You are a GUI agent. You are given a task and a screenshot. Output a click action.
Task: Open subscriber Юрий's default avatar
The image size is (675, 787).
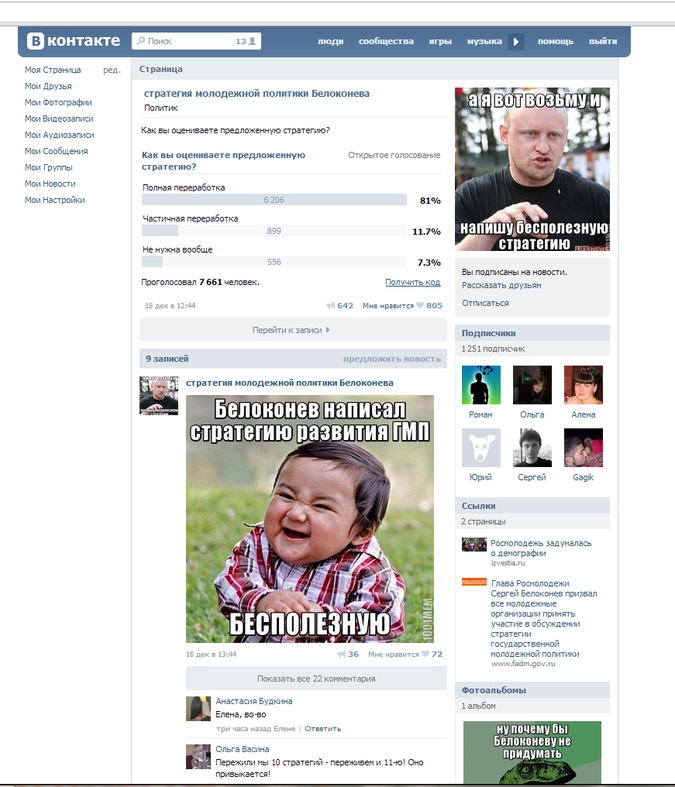481,448
